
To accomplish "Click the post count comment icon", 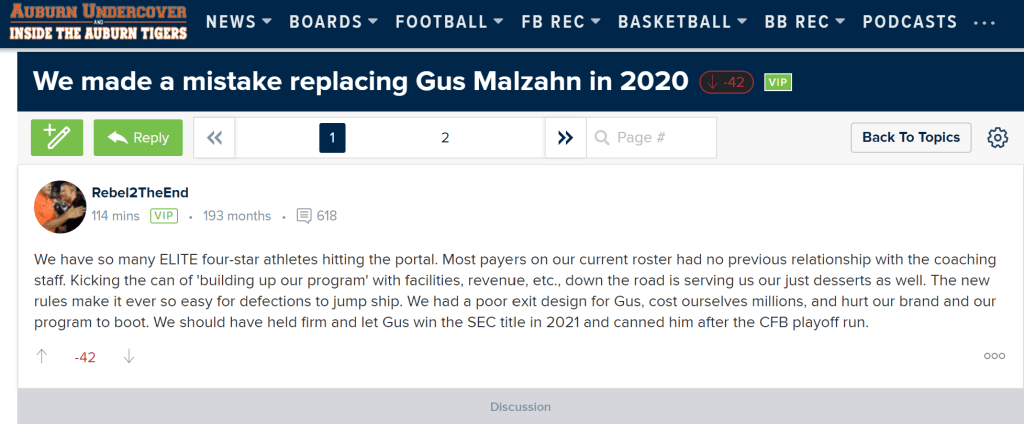I will (x=305, y=215).
